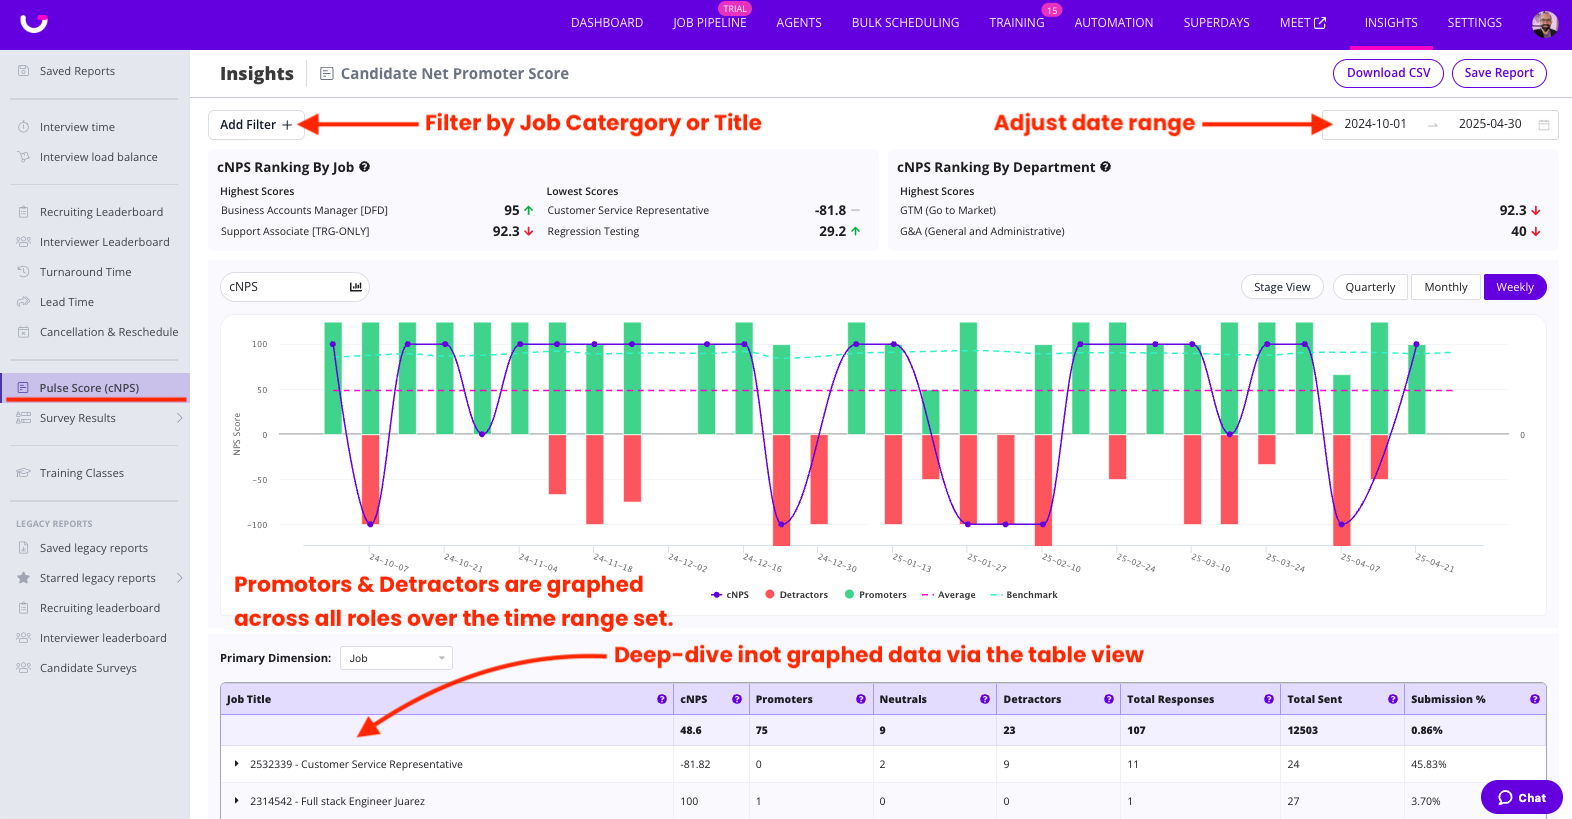Open the Superdays tab
1572x819 pixels.
pyautogui.click(x=1217, y=23)
